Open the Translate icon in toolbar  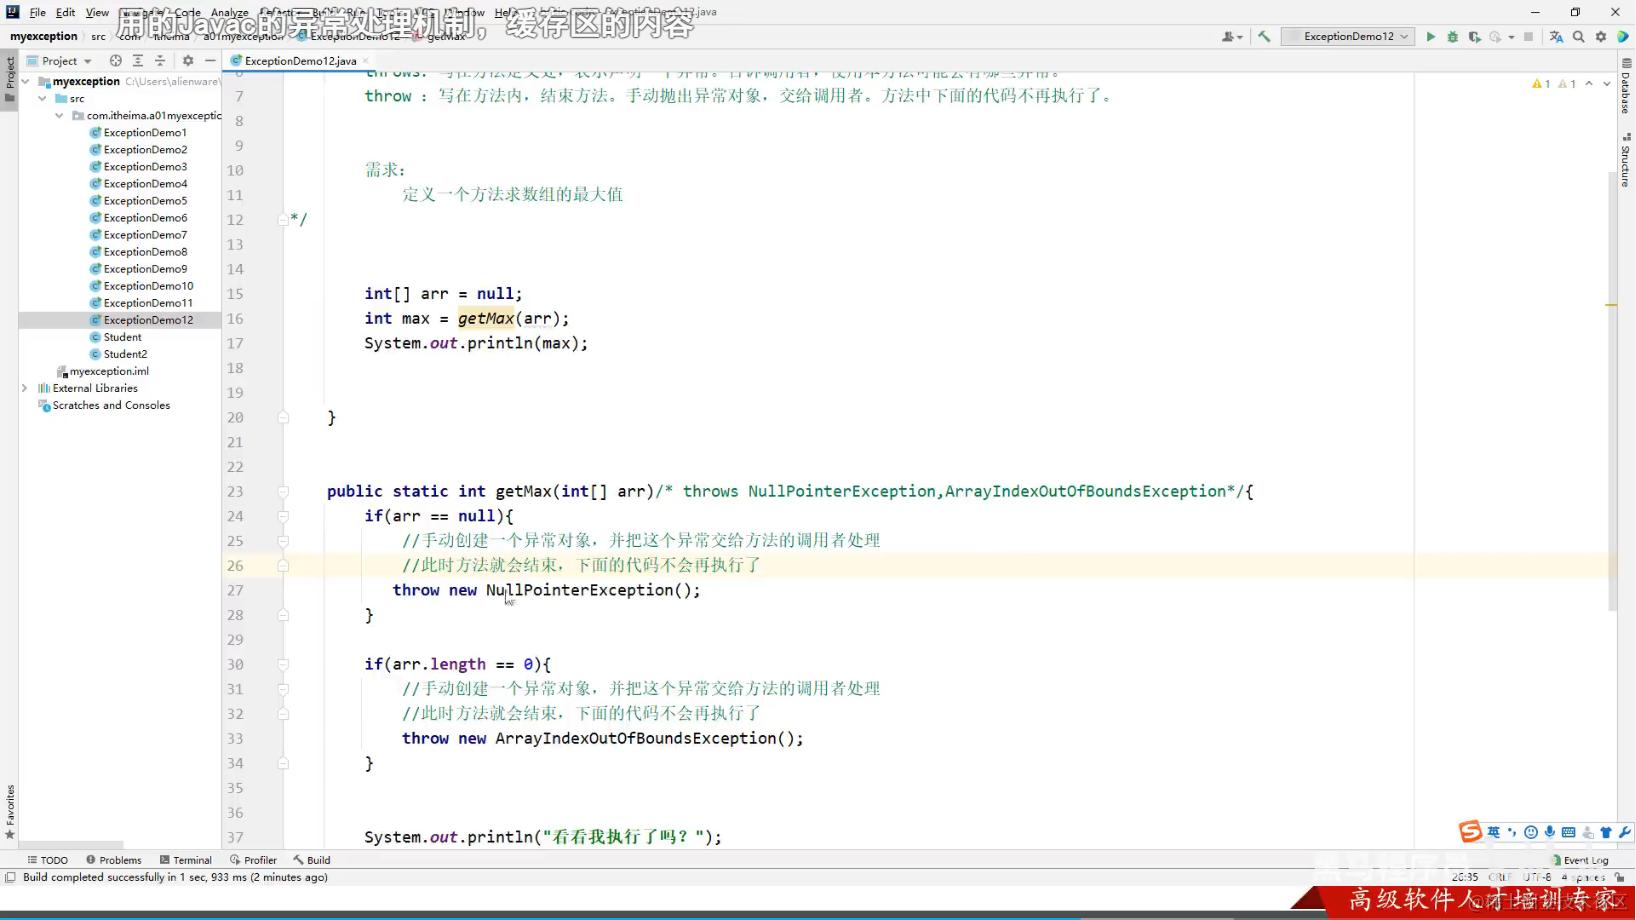pyautogui.click(x=1556, y=37)
